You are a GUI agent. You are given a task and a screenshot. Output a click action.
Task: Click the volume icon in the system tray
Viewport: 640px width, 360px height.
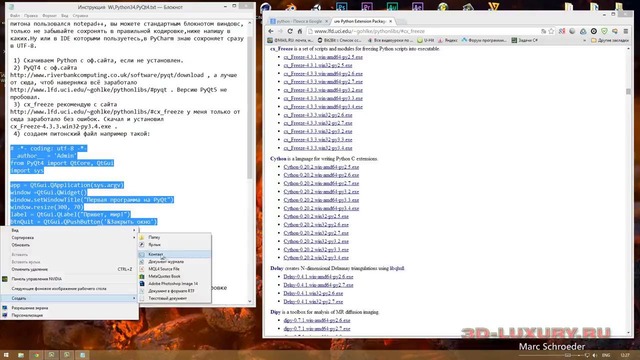(595, 356)
